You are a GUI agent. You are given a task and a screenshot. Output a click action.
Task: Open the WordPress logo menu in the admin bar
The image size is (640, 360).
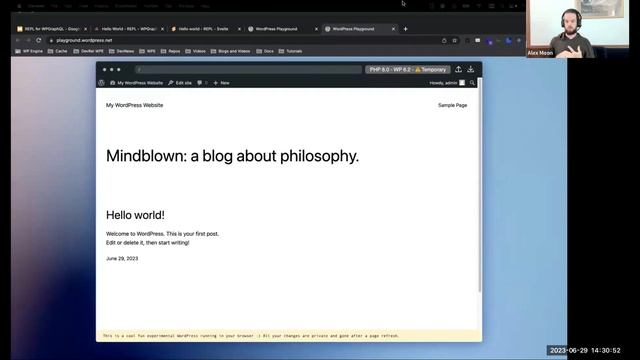pos(102,83)
